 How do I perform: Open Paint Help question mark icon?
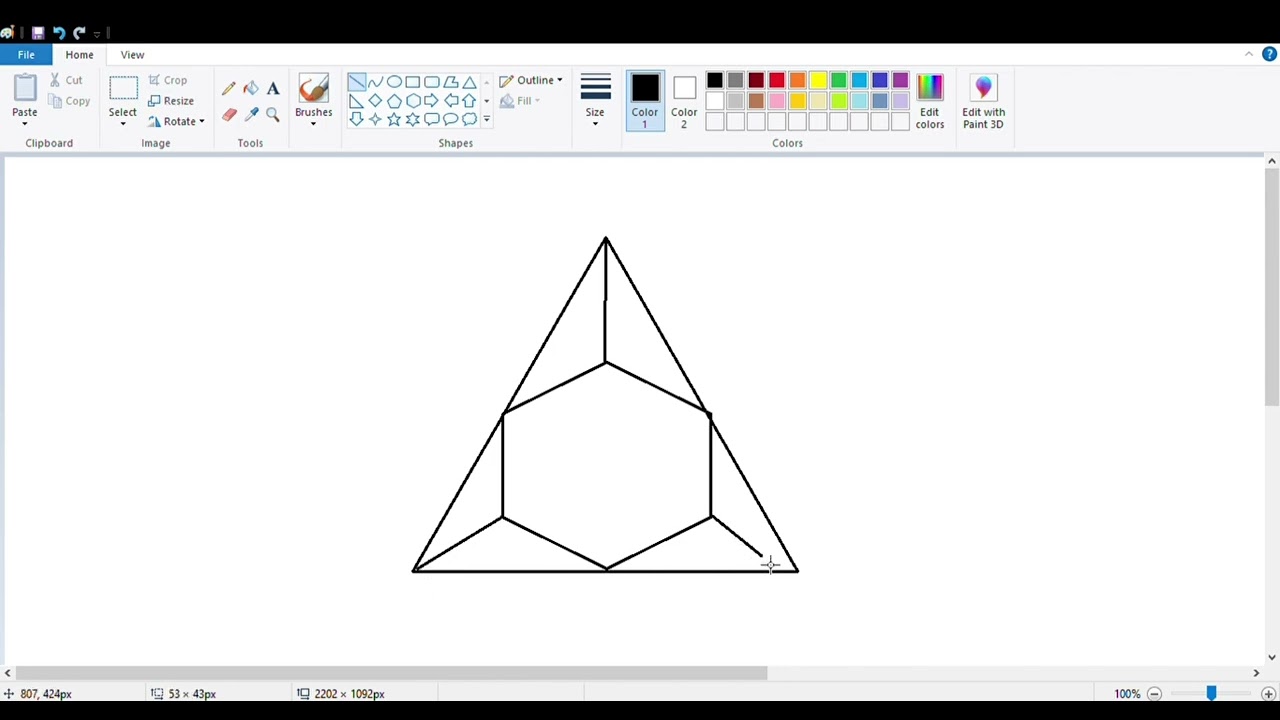1269,54
